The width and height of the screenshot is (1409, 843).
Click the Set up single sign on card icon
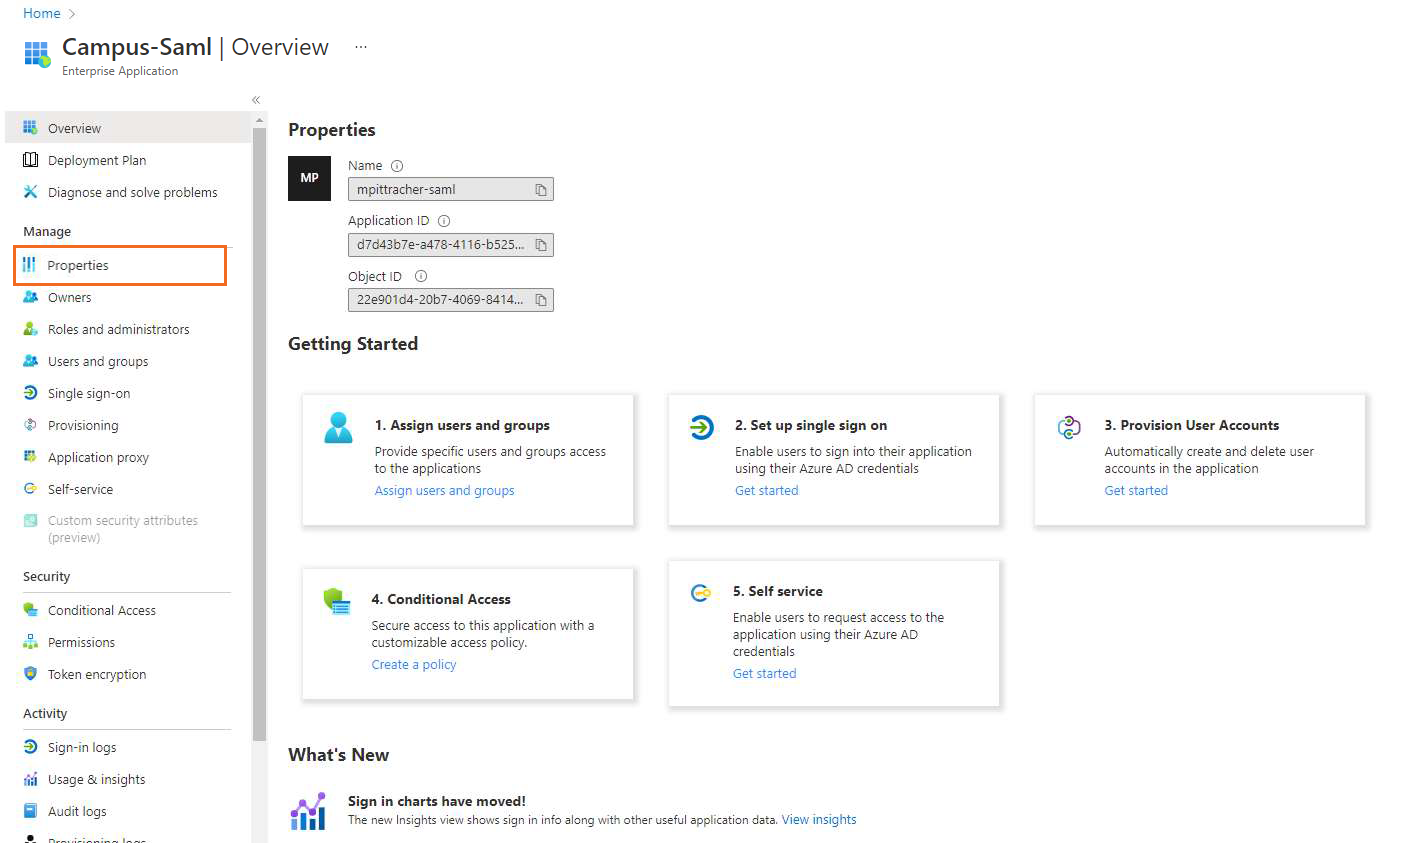[702, 427]
